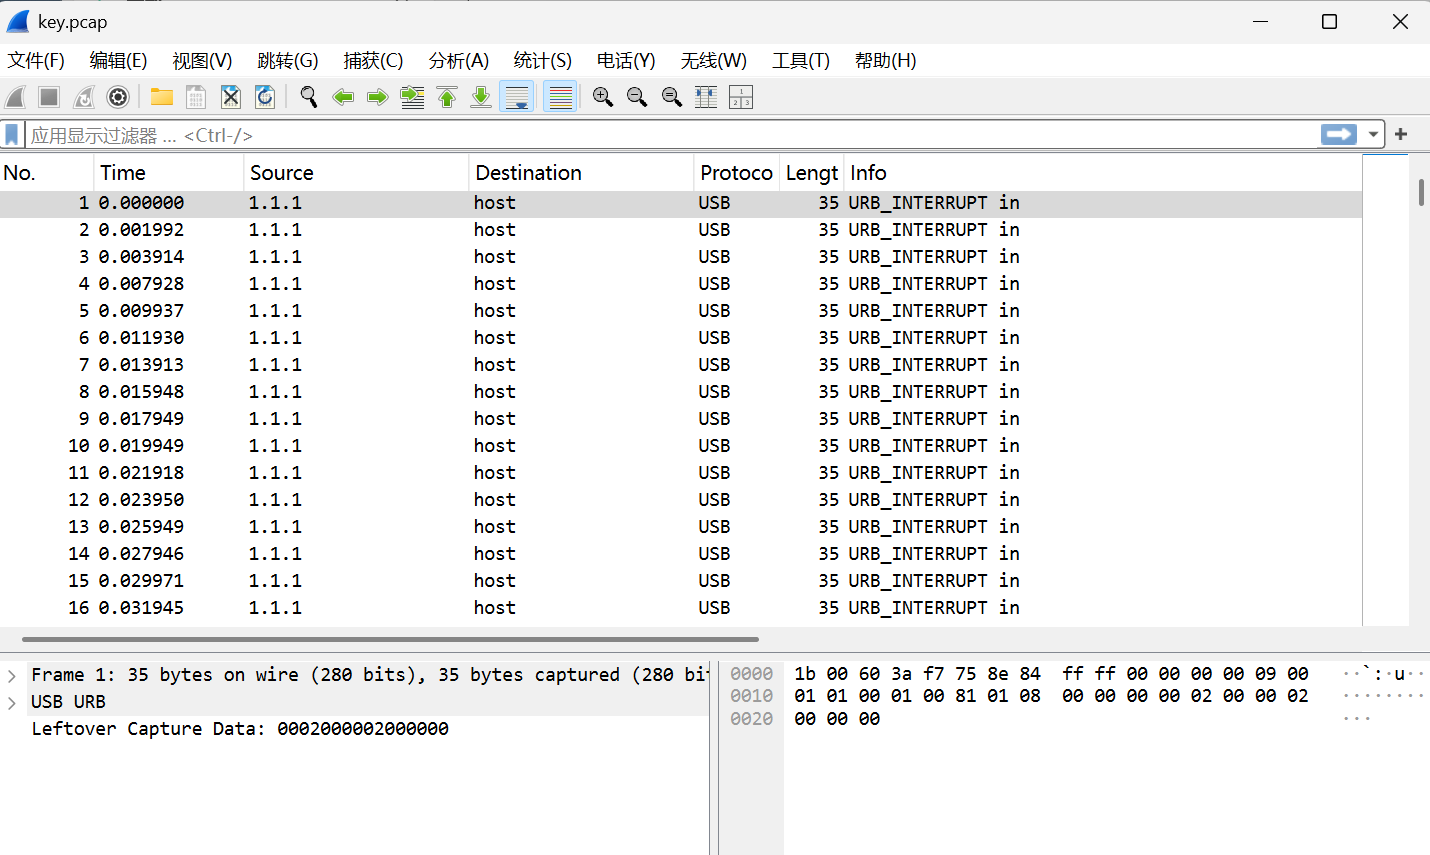Click the go to specified packet icon
The image size is (1430, 855).
412,97
